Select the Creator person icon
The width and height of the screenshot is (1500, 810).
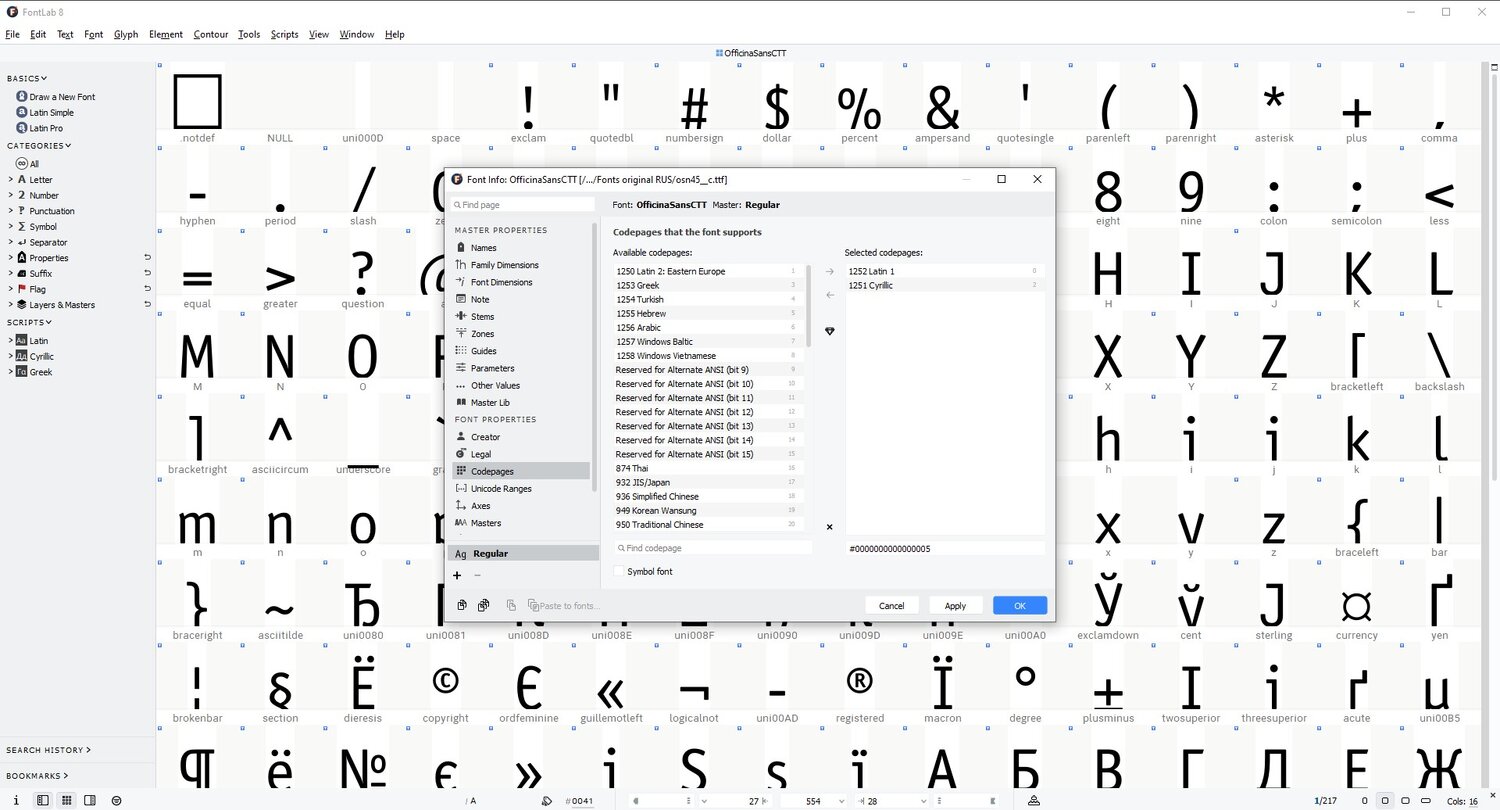click(x=461, y=437)
